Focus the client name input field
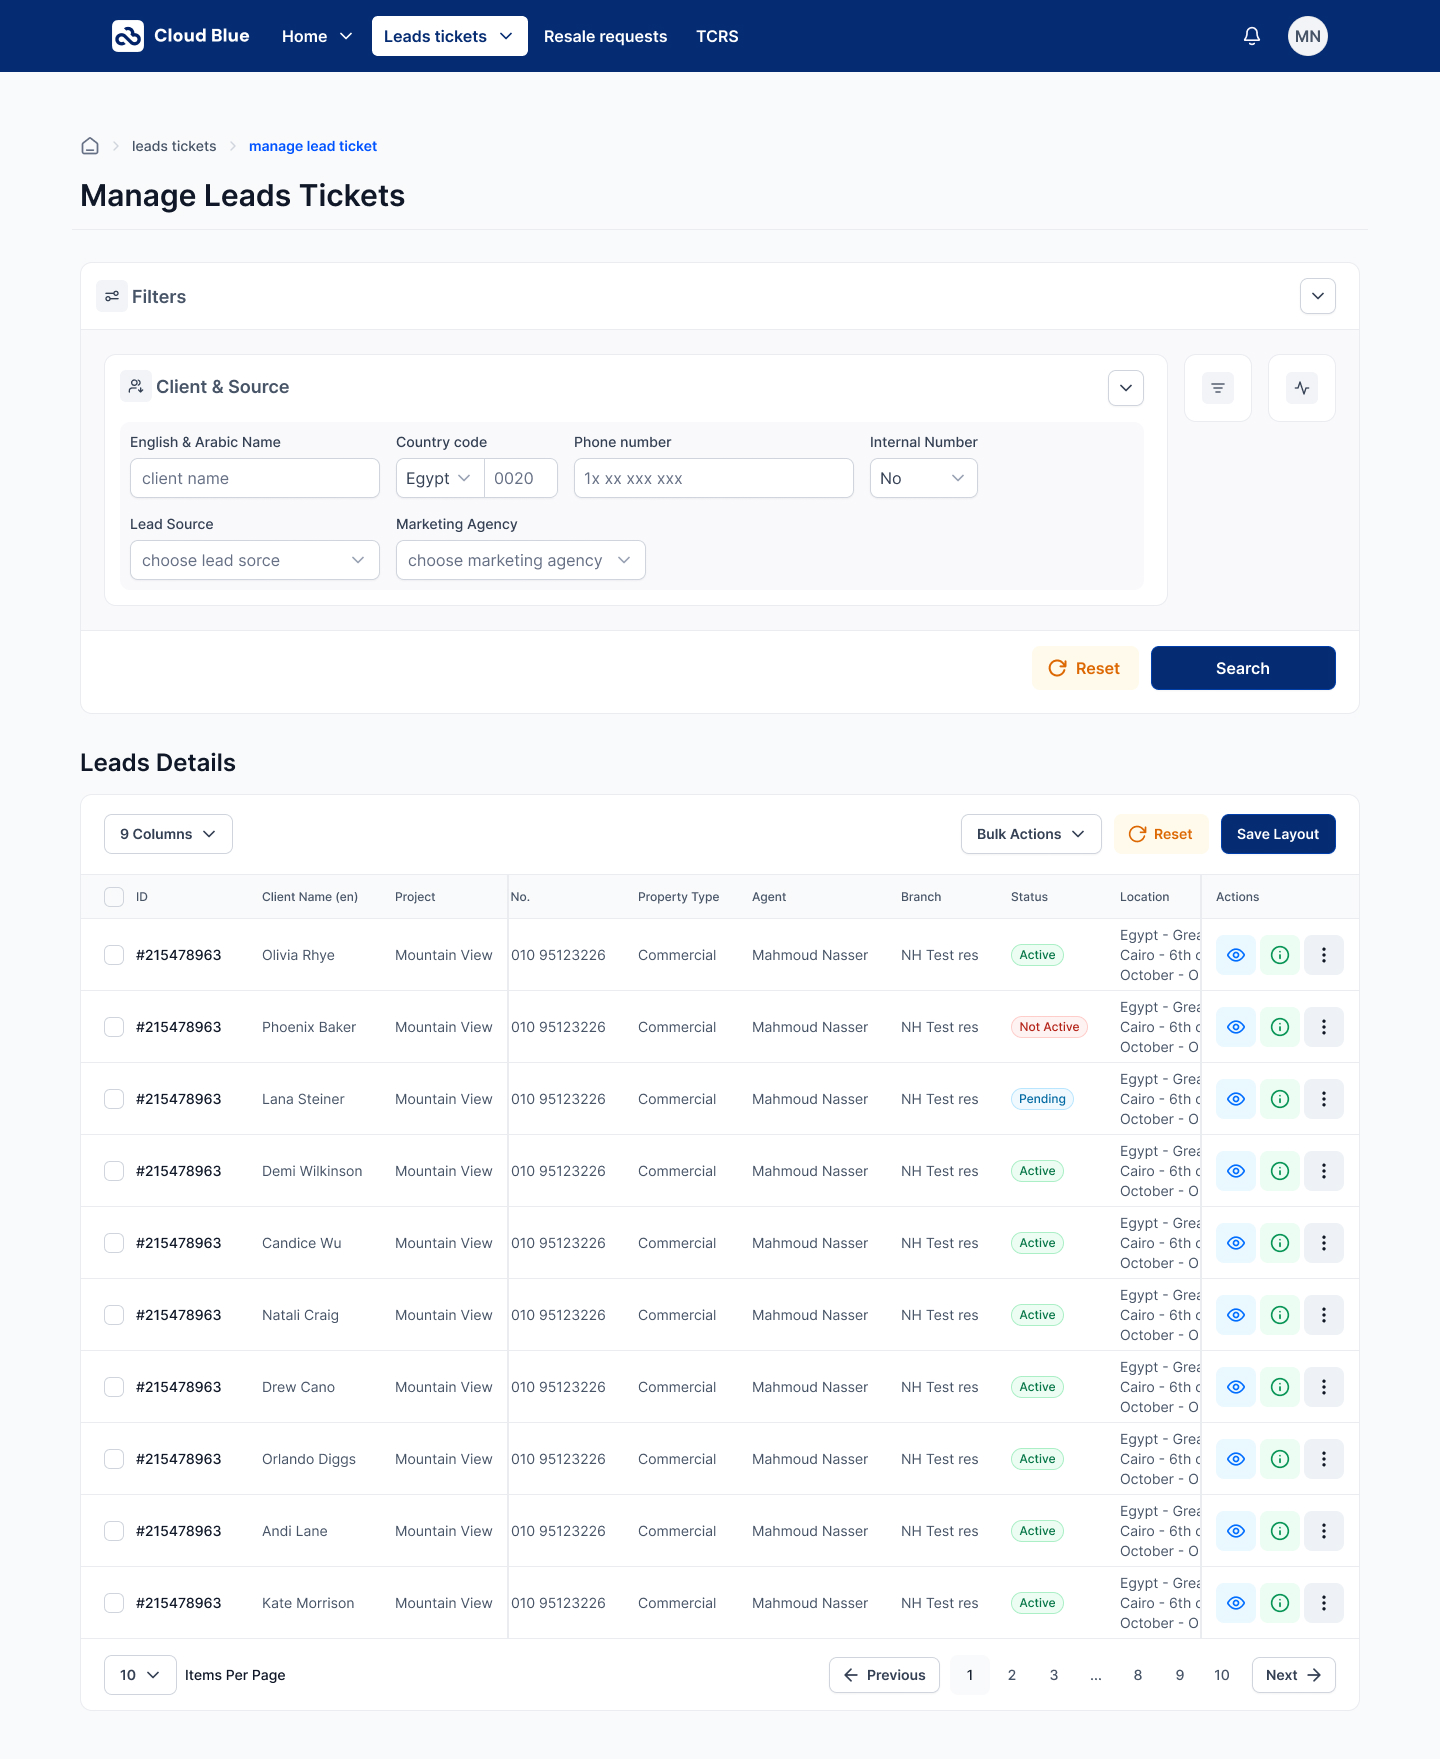 [255, 478]
